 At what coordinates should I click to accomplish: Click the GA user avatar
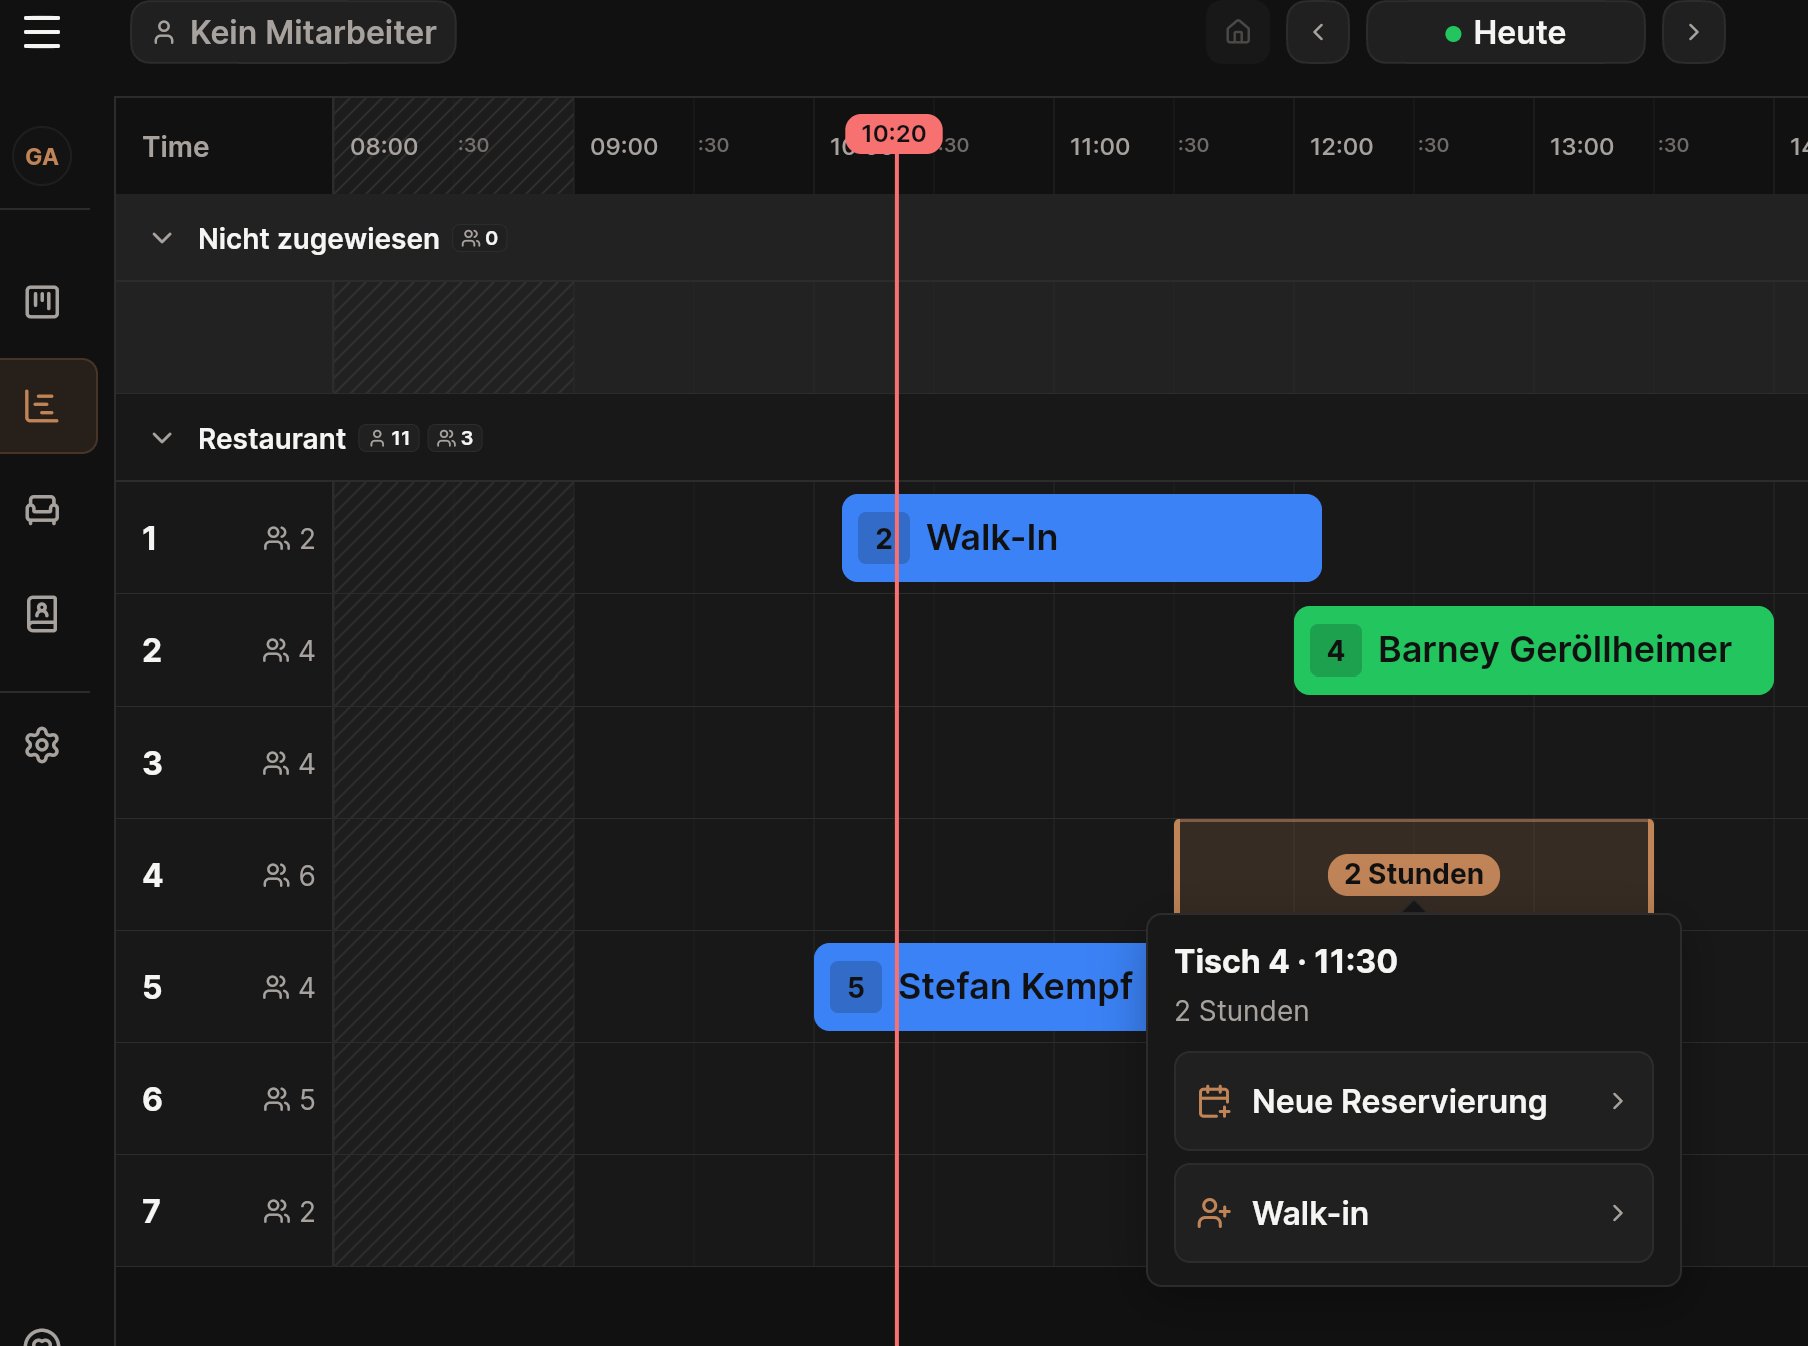[x=42, y=156]
